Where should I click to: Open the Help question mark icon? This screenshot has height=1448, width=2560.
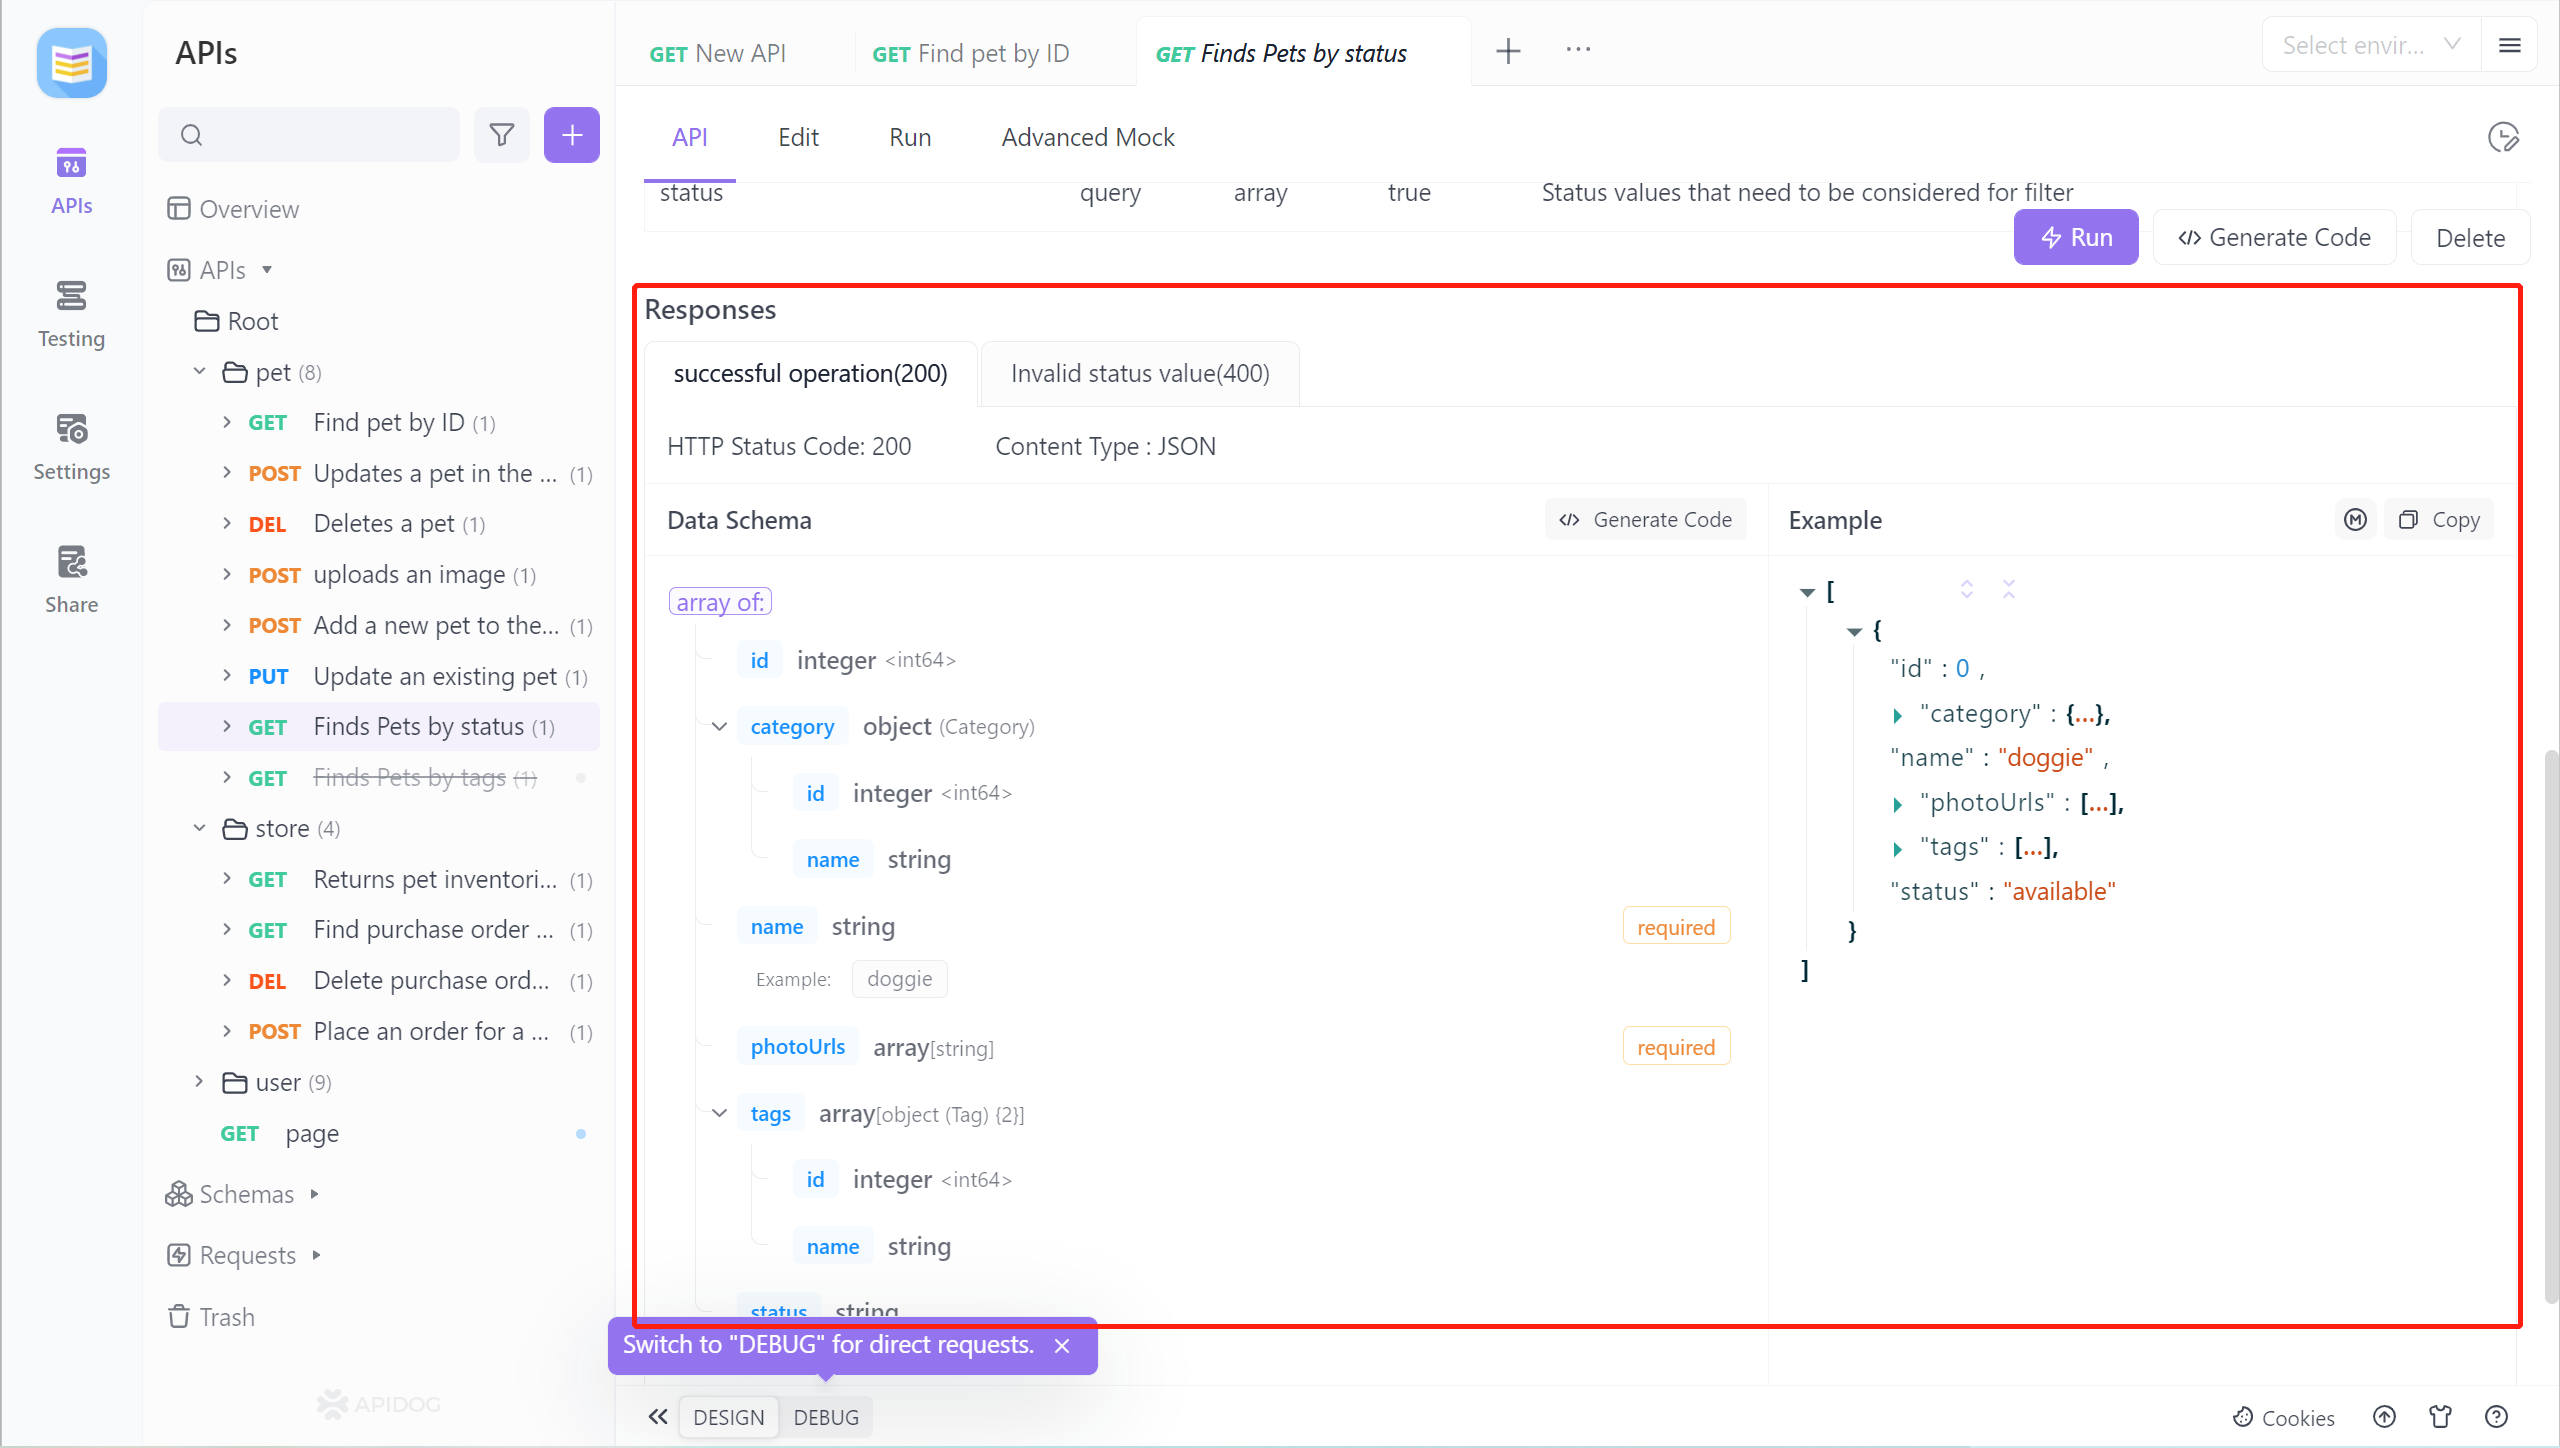[x=2497, y=1417]
